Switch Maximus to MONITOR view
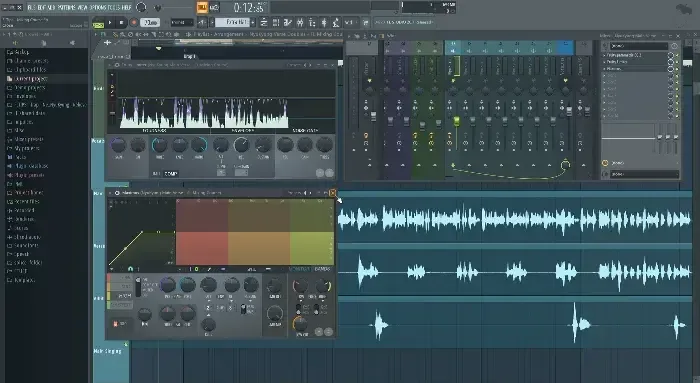This screenshot has width=700, height=383. [x=299, y=269]
